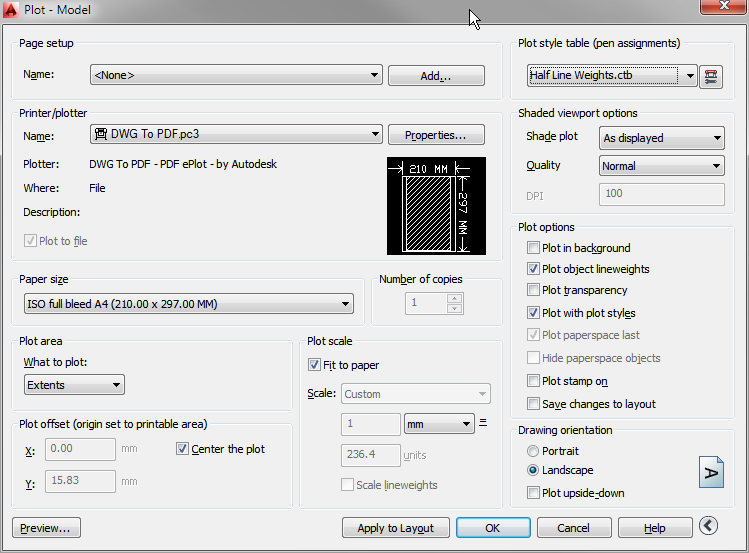
Task: Click Scale lineweights checkbox
Action: point(347,485)
